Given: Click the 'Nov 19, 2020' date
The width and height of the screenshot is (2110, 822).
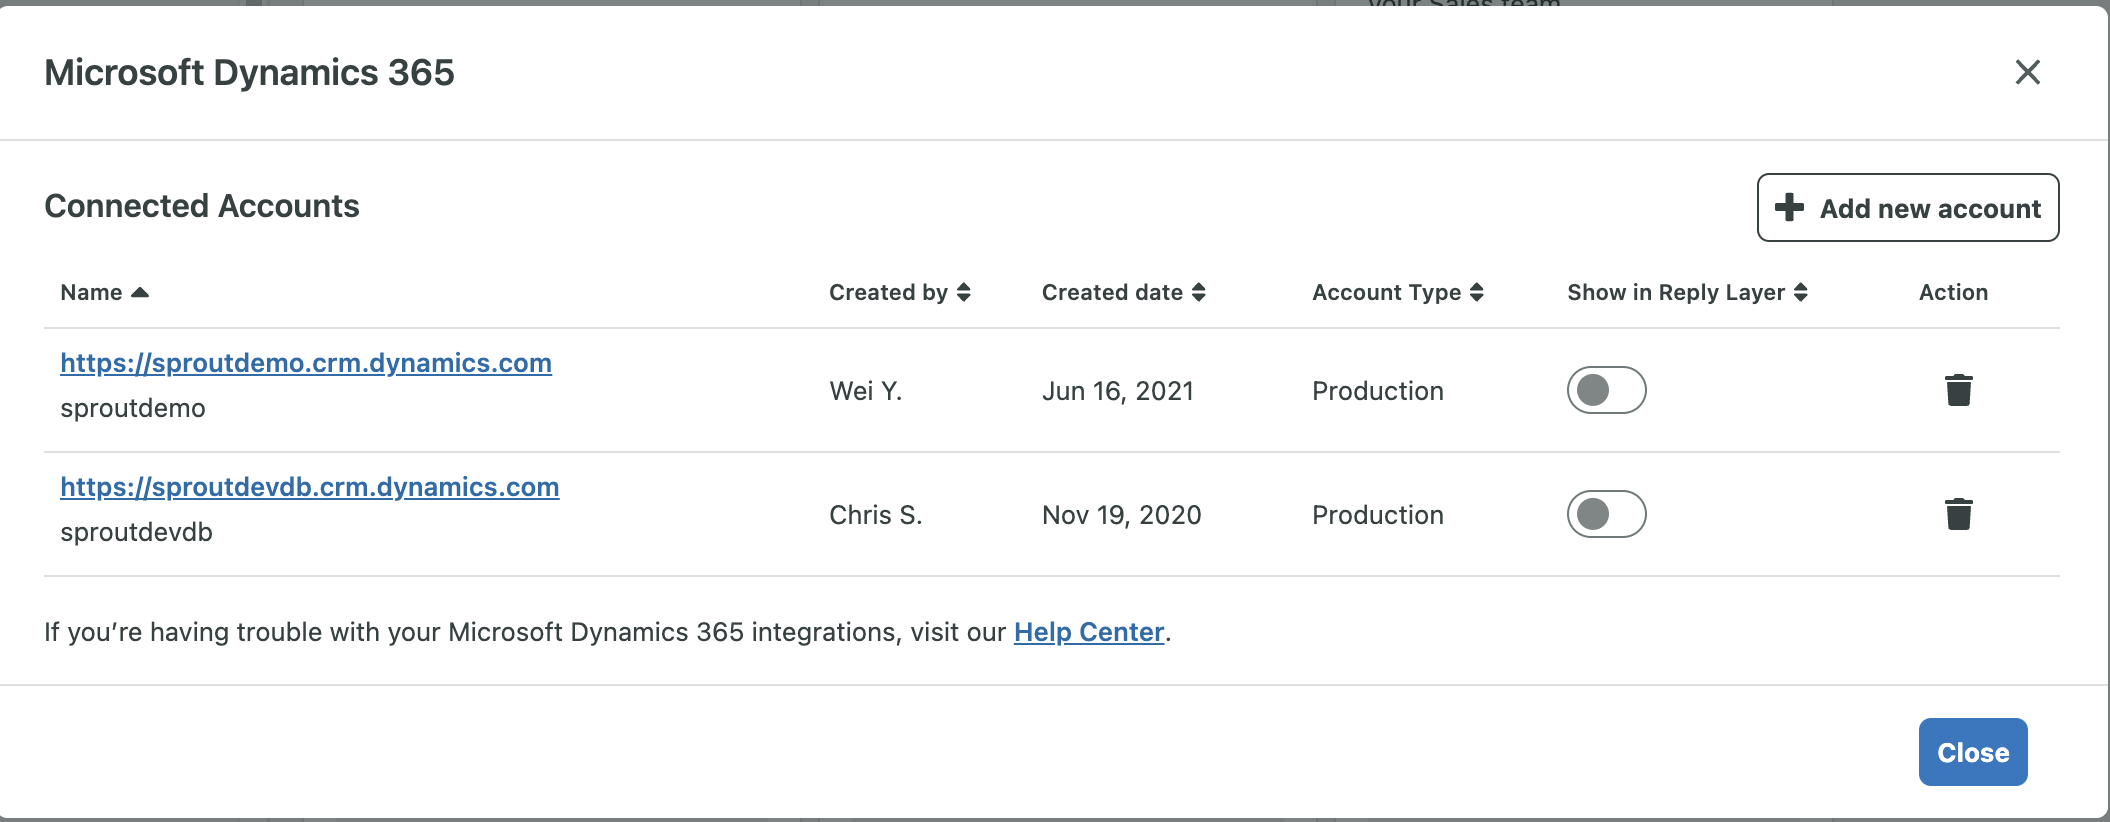Looking at the screenshot, I should [1122, 515].
